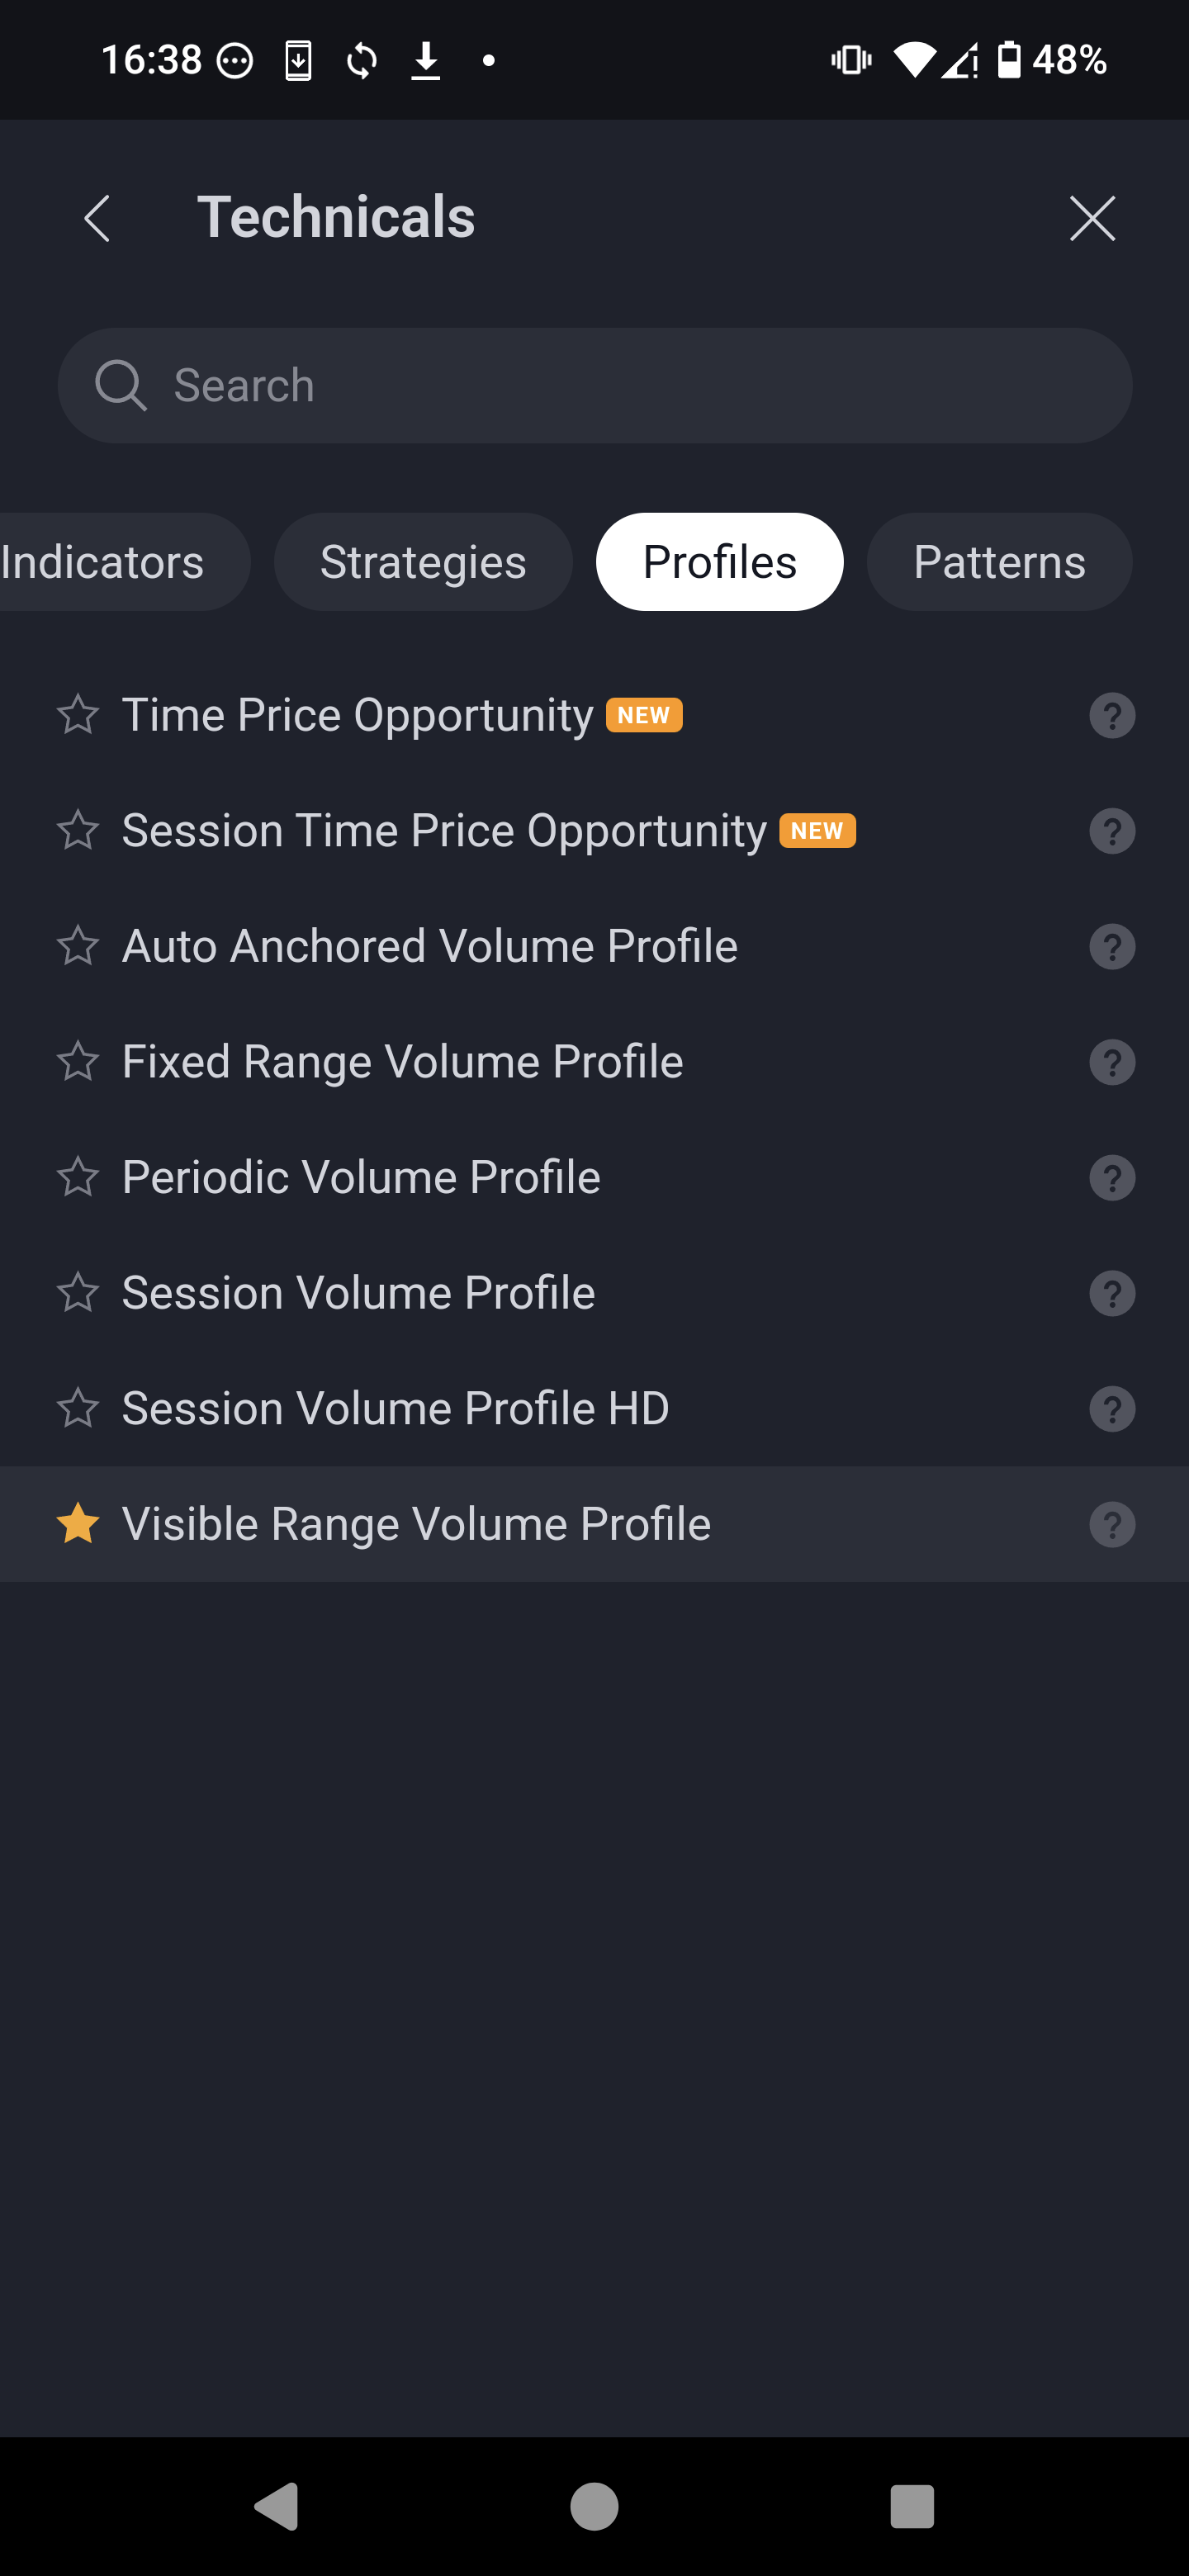Add Auto Anchored Volume Profile
Image resolution: width=1189 pixels, height=2576 pixels.
point(429,946)
